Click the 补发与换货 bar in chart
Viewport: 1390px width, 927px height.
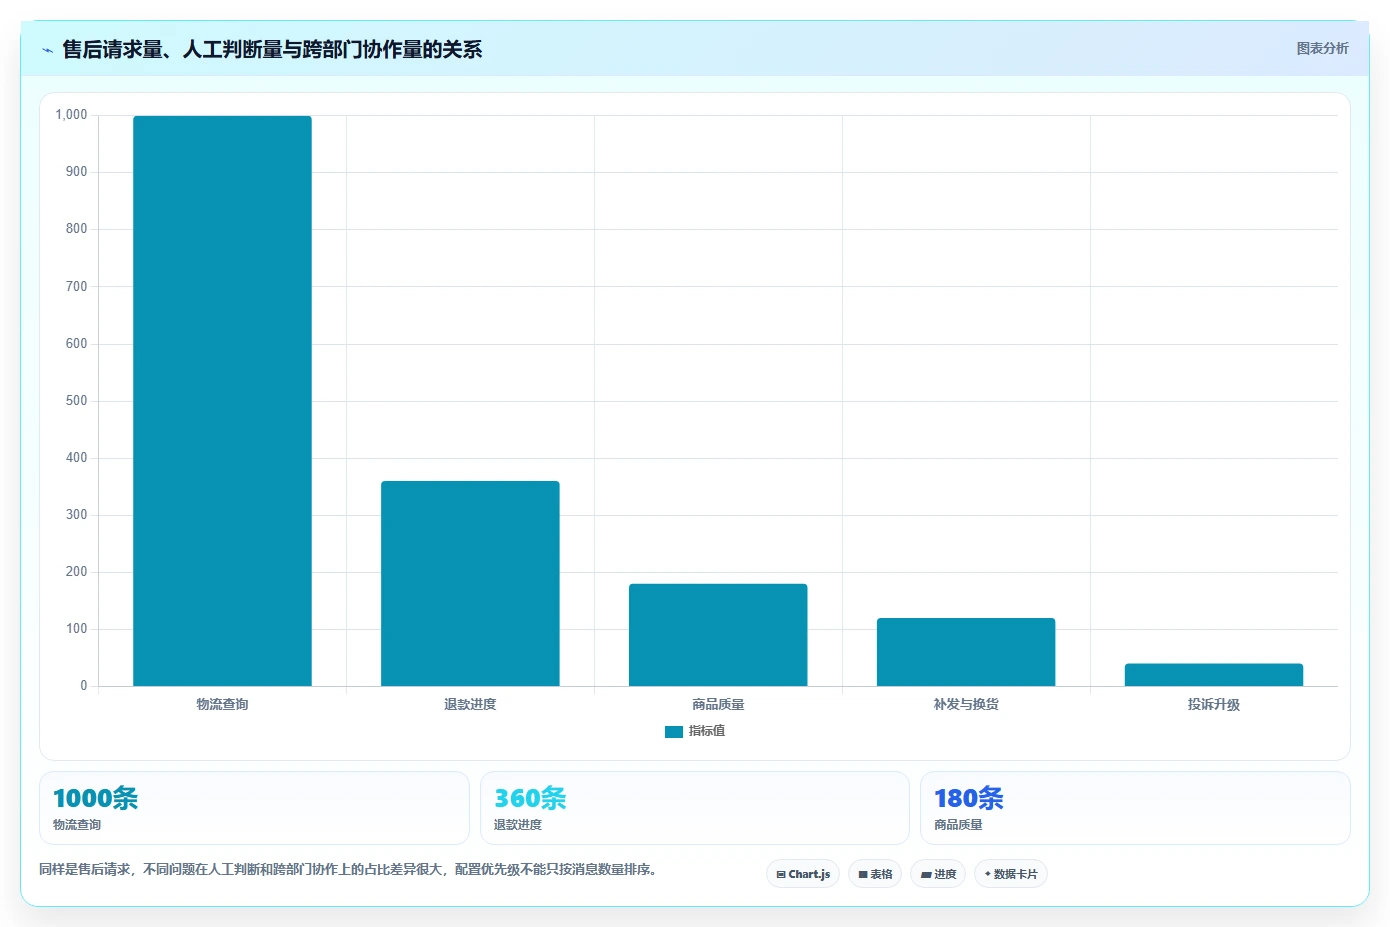tap(966, 652)
